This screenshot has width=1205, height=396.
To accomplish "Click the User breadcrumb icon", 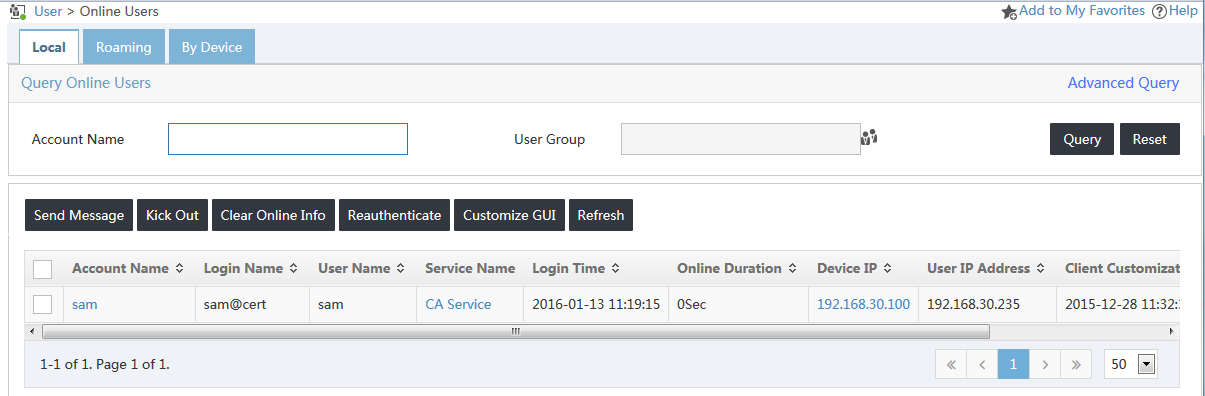I will point(17,11).
